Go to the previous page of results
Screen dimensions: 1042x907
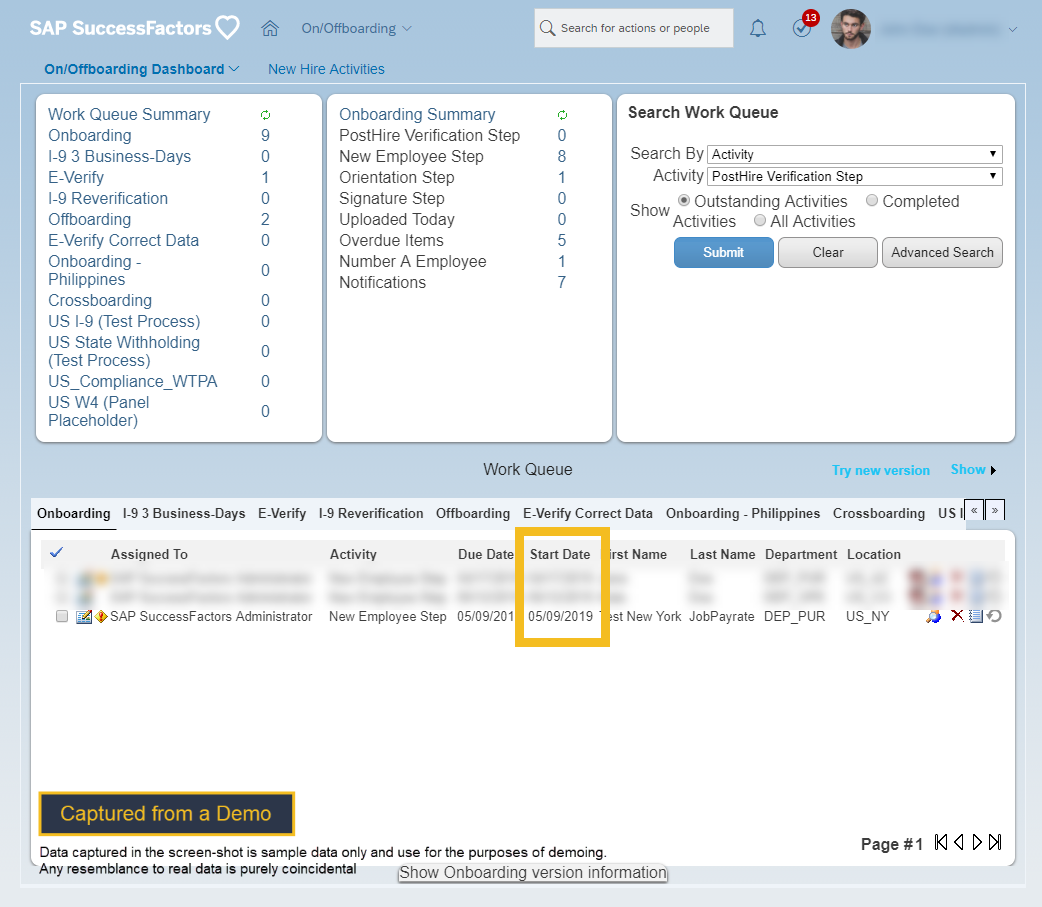958,843
